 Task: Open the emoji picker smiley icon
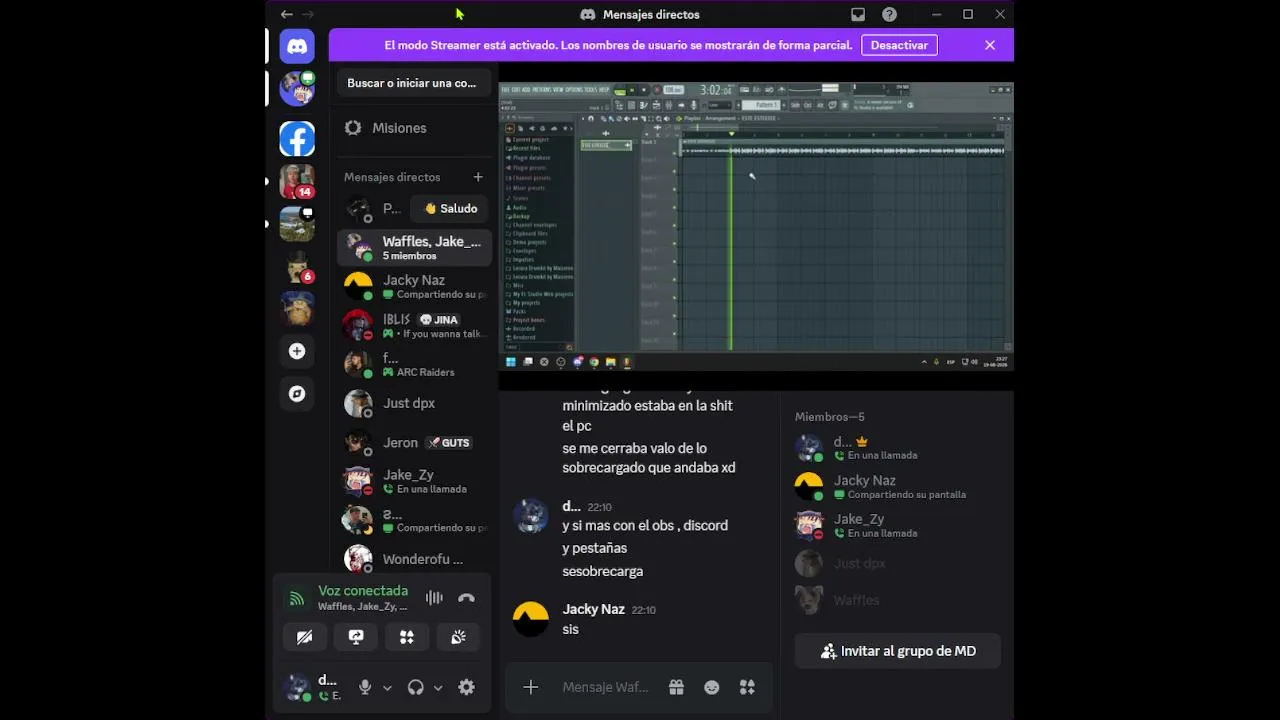(x=712, y=687)
